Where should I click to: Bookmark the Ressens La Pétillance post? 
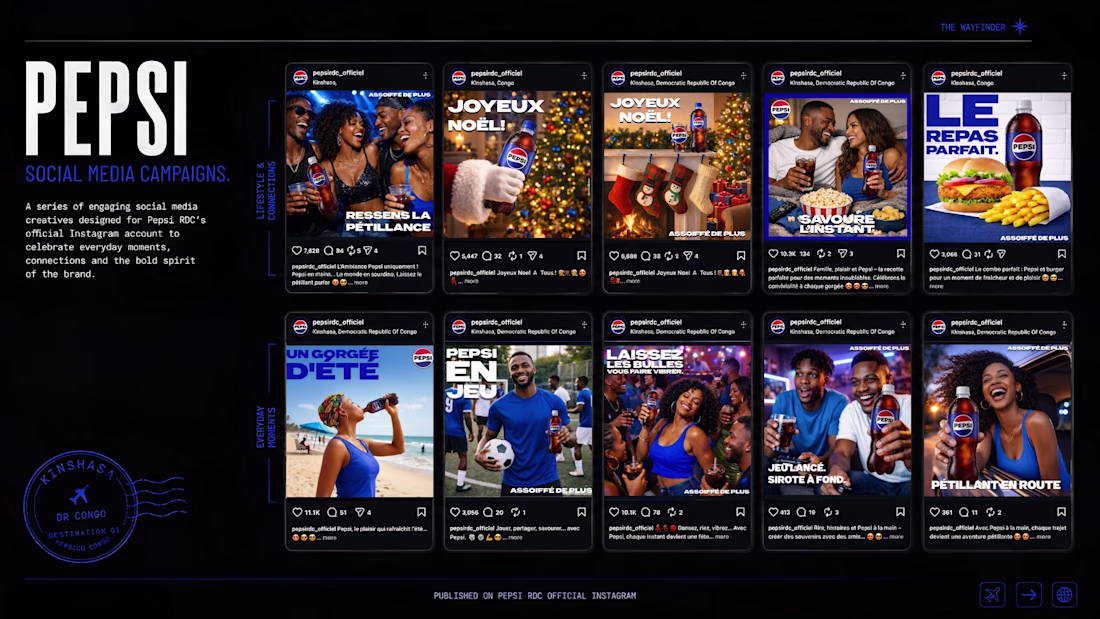pos(422,251)
